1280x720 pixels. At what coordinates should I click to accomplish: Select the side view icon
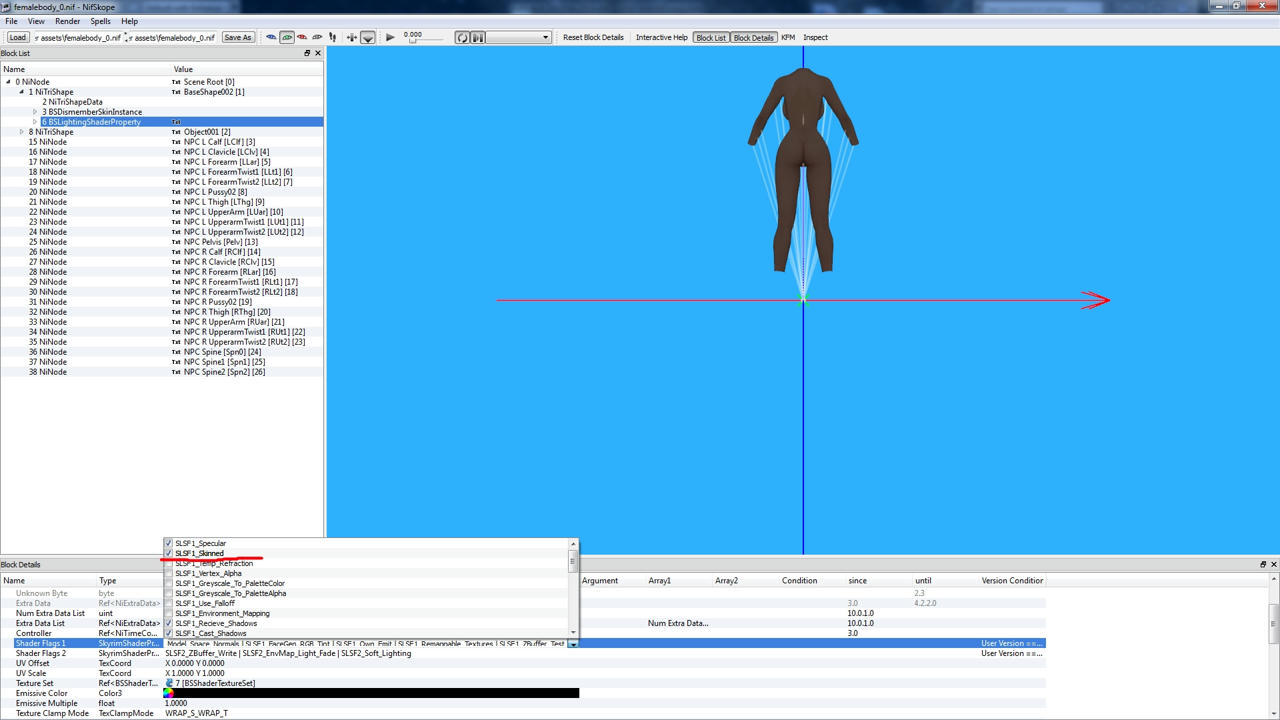(x=302, y=37)
